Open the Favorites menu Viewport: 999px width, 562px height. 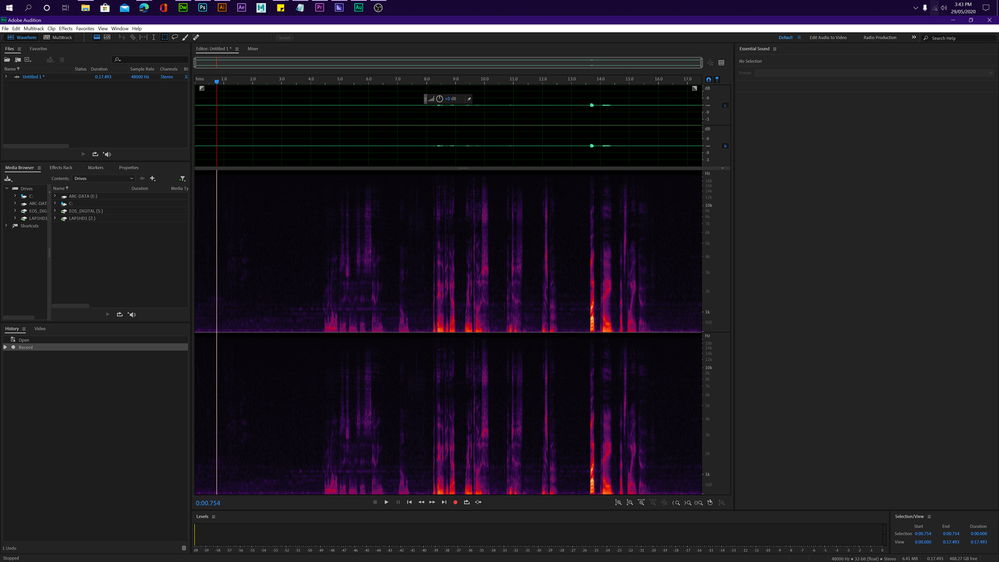click(85, 29)
